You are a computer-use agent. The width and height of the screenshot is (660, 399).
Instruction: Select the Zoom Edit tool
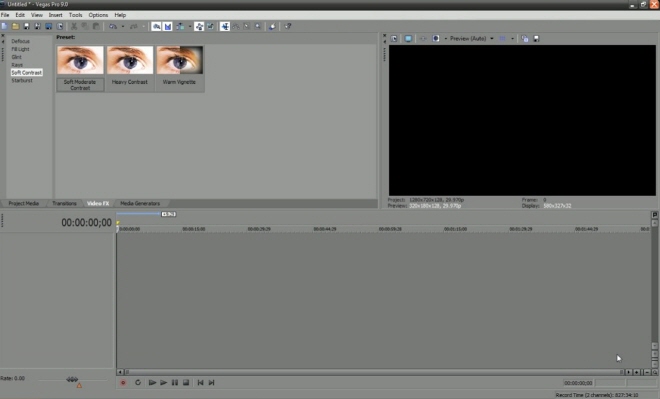pos(258,26)
